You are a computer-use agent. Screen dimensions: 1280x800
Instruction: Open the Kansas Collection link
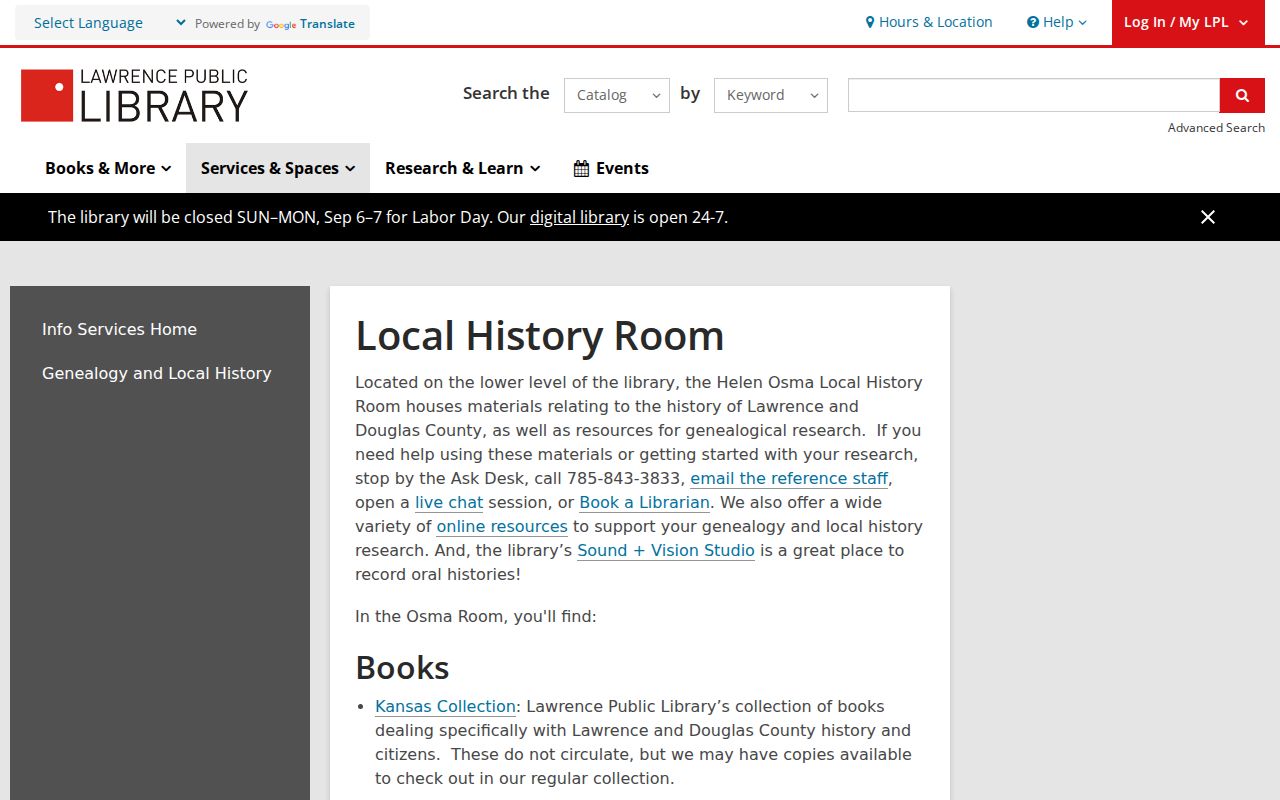point(446,706)
